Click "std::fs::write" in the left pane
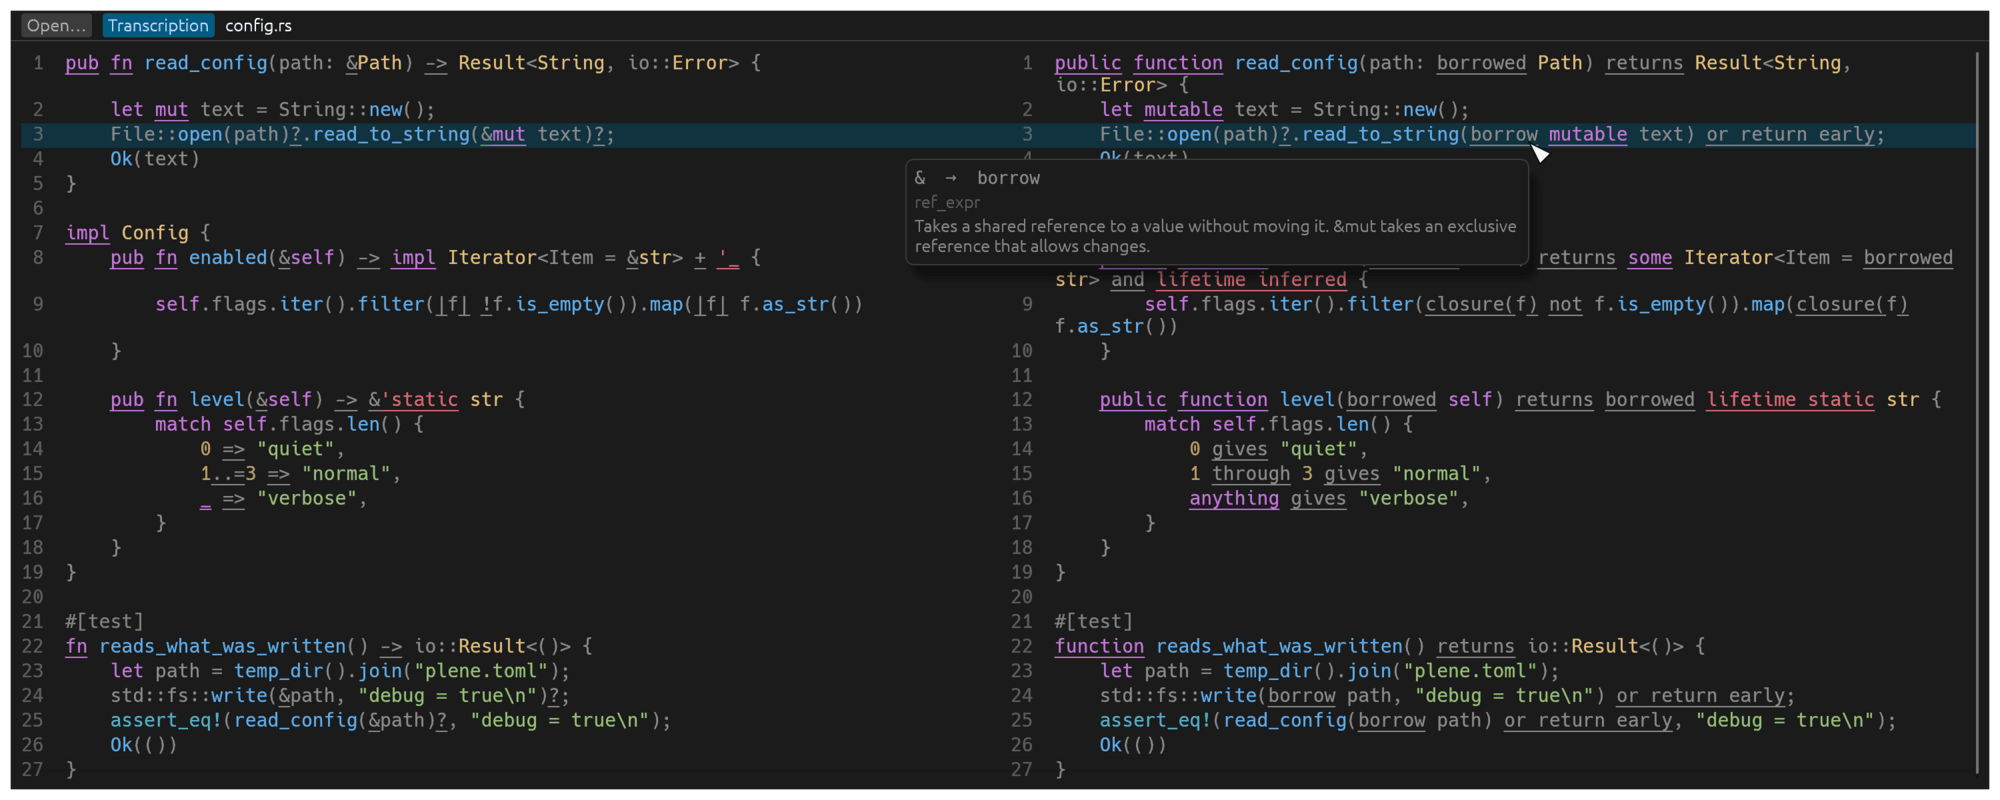Viewport: 2000px width, 800px height. tap(190, 695)
